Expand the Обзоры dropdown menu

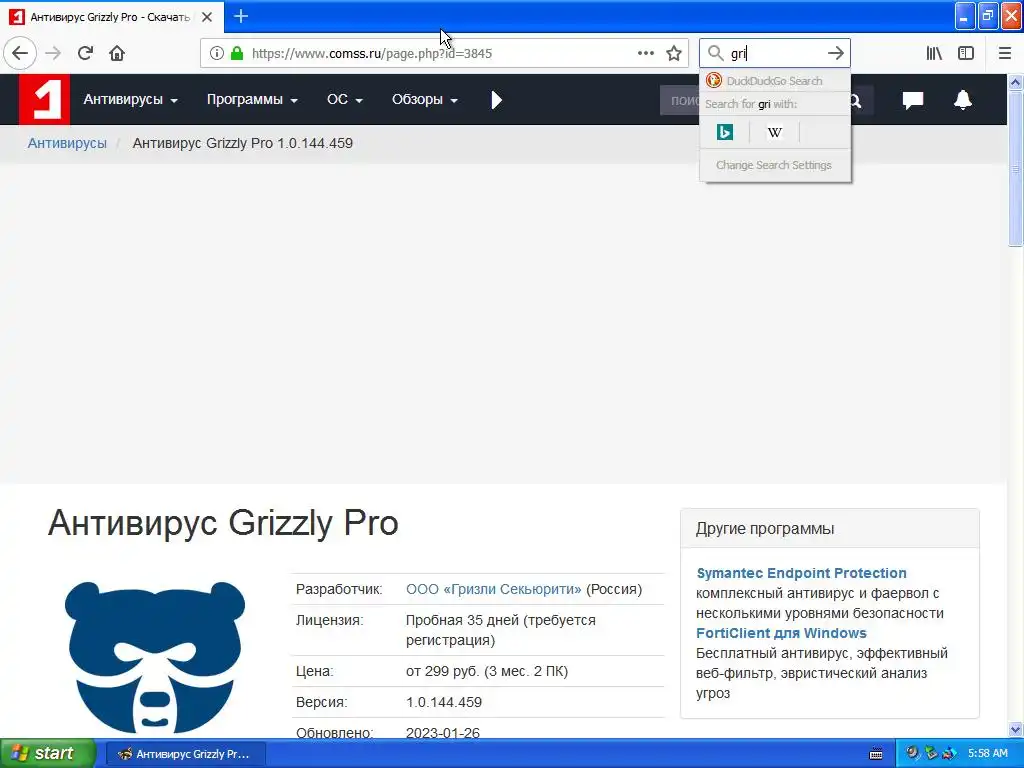point(424,99)
